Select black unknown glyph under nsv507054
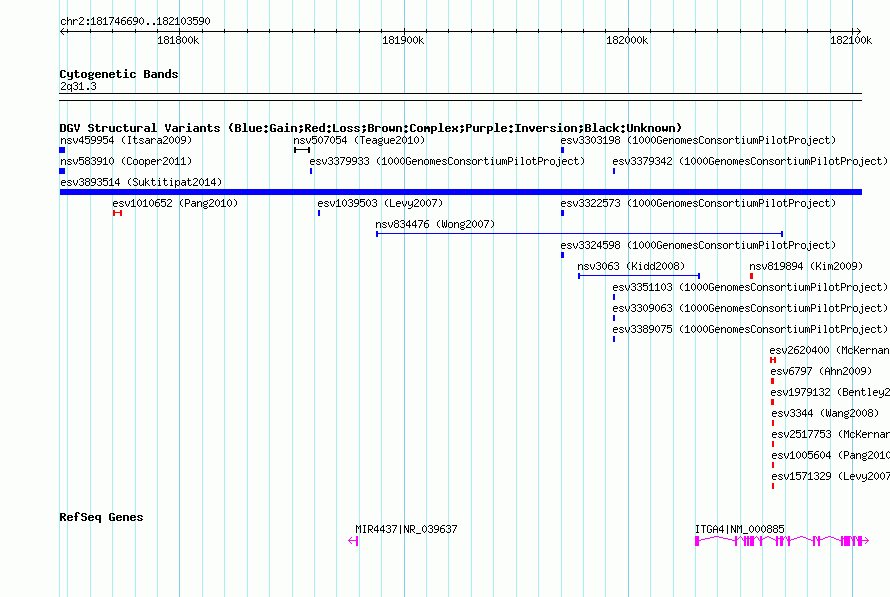Image resolution: width=890 pixels, height=597 pixels. (302, 150)
